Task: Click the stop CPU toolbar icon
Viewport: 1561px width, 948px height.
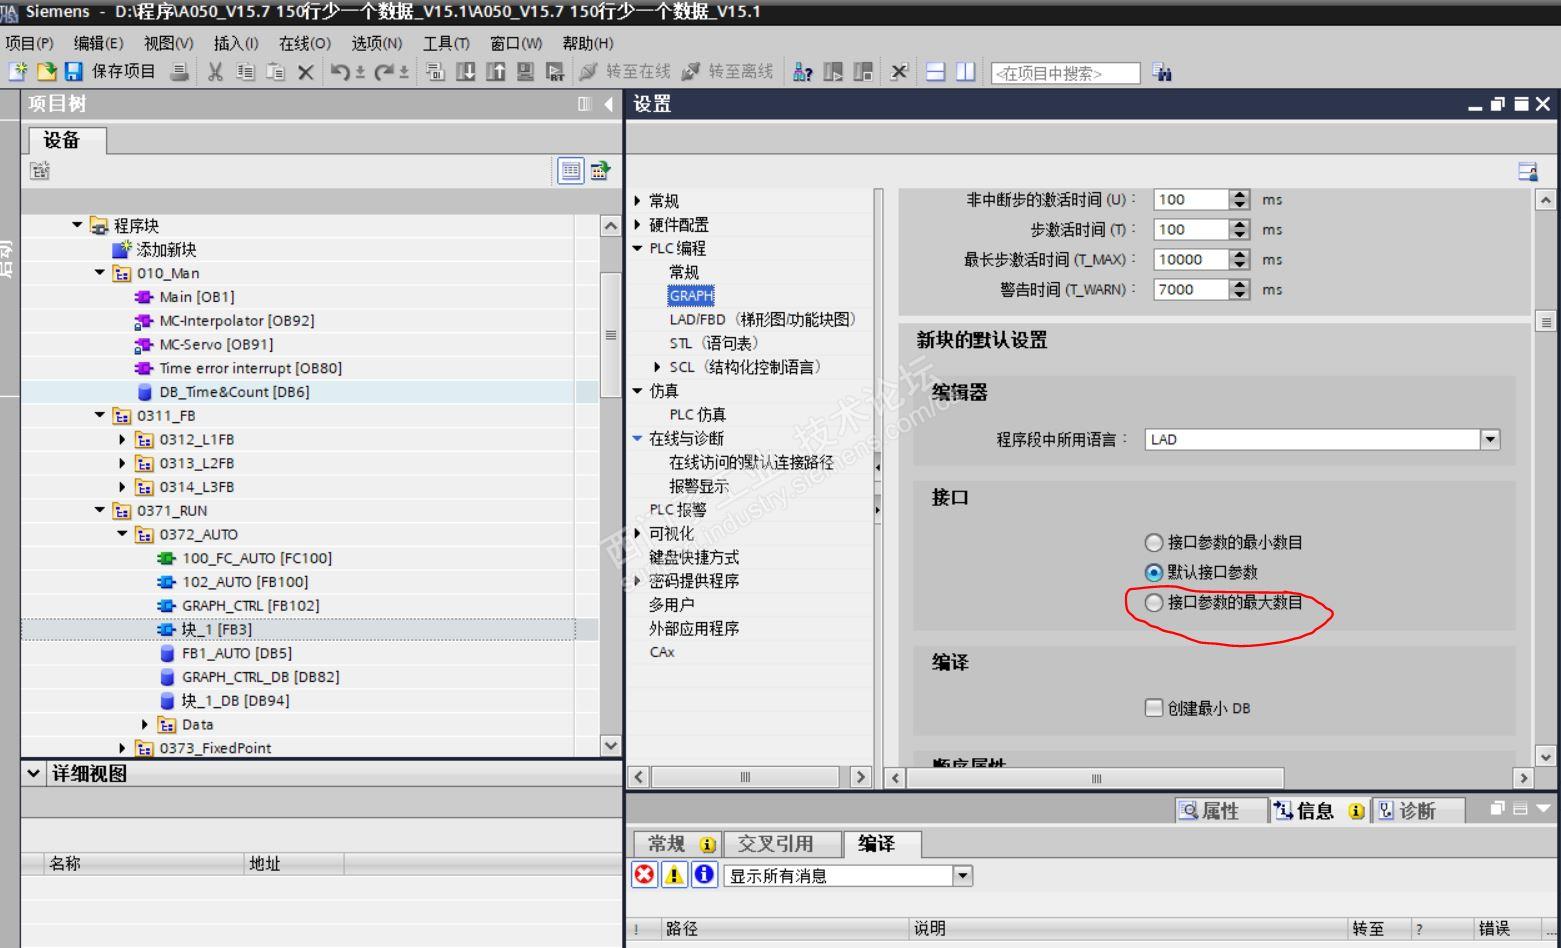Action: coord(863,72)
